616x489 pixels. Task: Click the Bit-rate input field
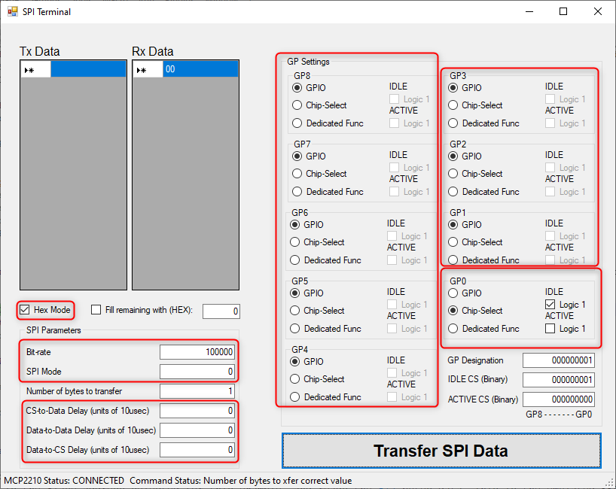[x=197, y=352]
